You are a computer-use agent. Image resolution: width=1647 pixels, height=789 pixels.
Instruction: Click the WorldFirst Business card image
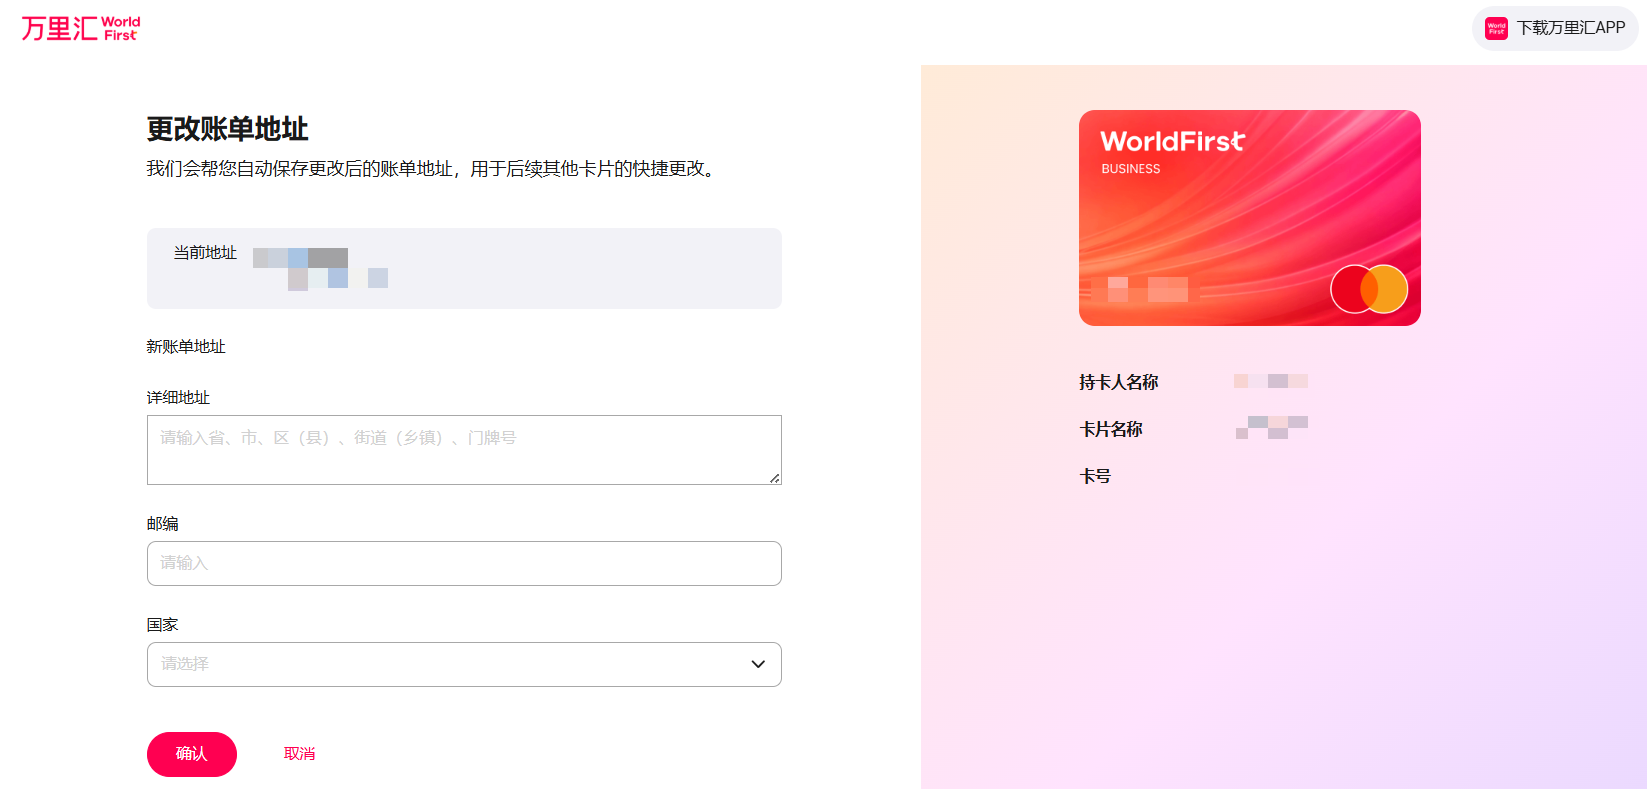coord(1250,218)
